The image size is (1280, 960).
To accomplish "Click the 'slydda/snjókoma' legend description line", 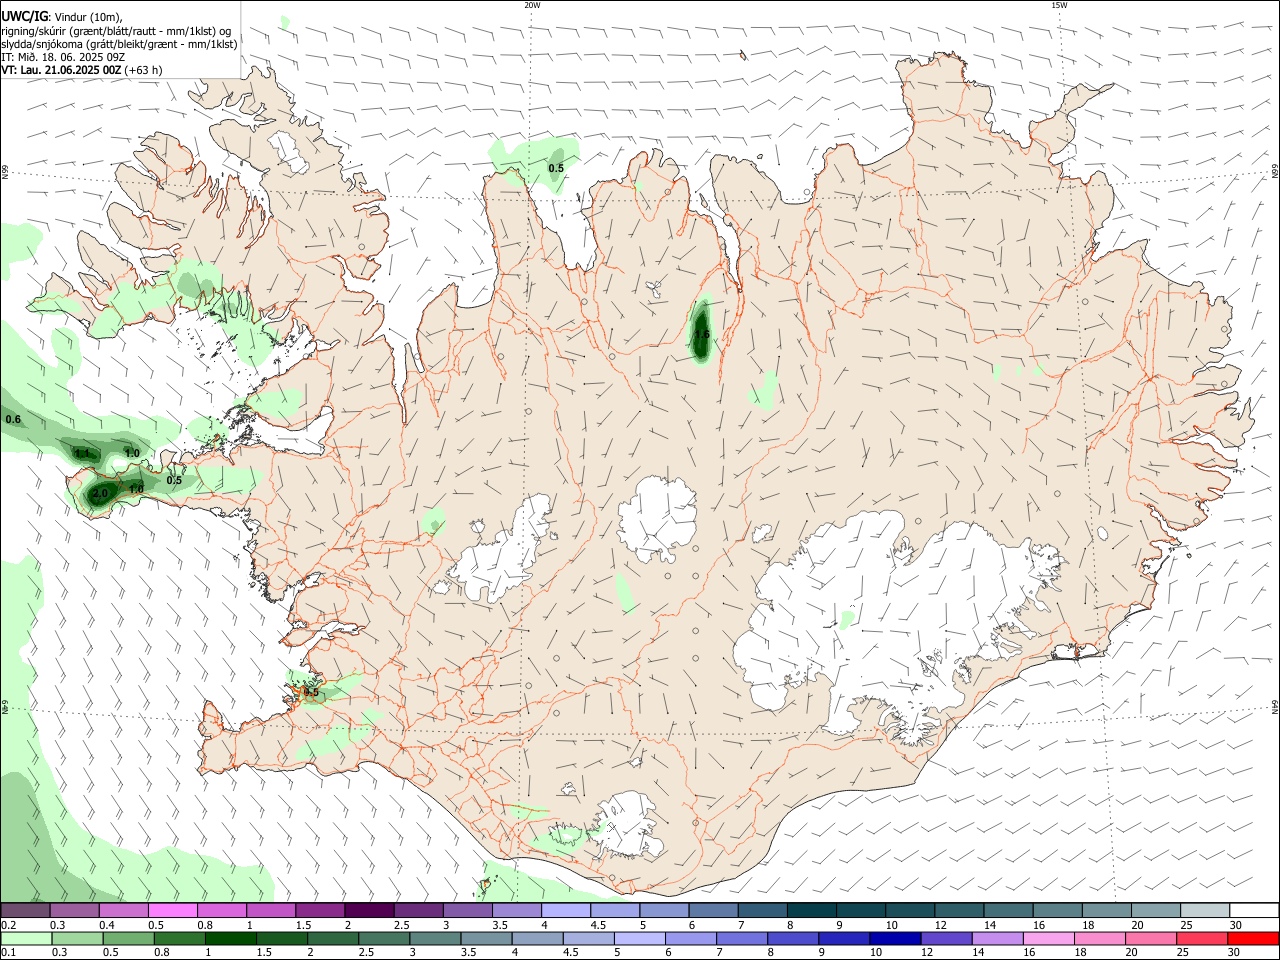I will tap(119, 44).
